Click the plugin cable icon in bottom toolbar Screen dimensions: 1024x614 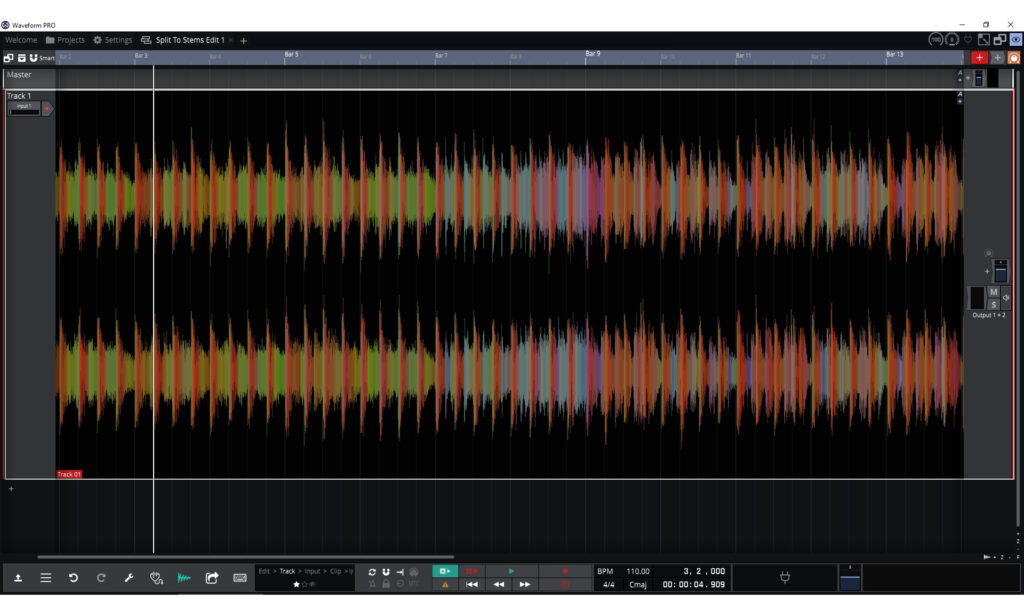point(156,578)
